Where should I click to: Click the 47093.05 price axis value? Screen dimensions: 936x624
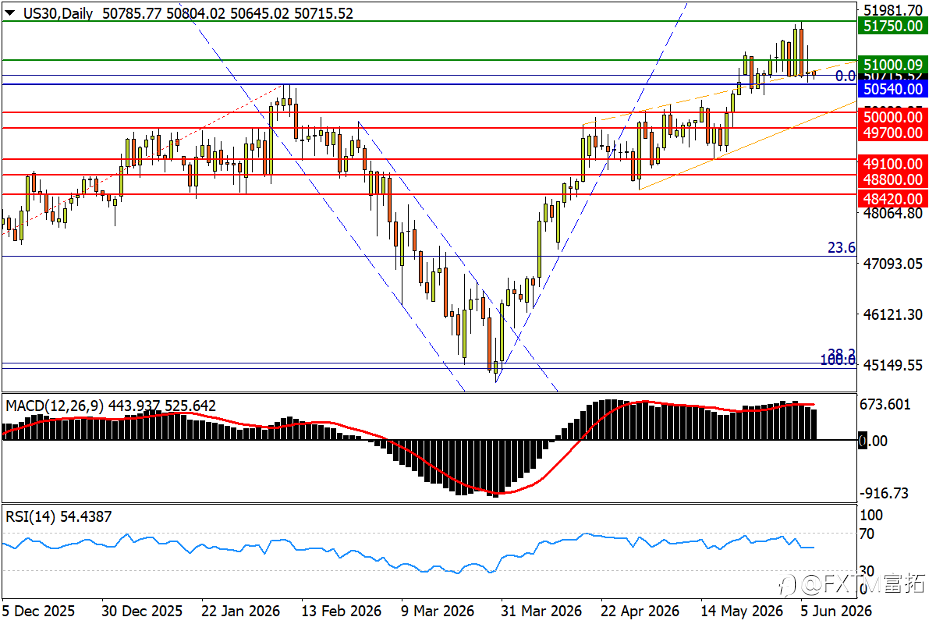[893, 263]
